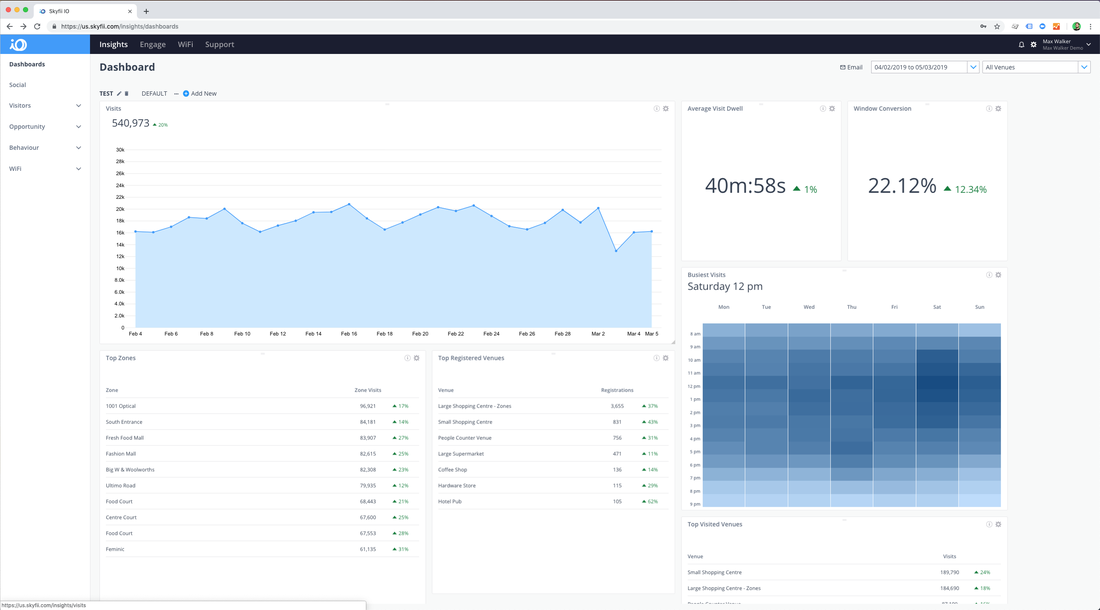The width and height of the screenshot is (1100, 610).
Task: Click the info icon on Top Zones widget
Action: pos(406,357)
